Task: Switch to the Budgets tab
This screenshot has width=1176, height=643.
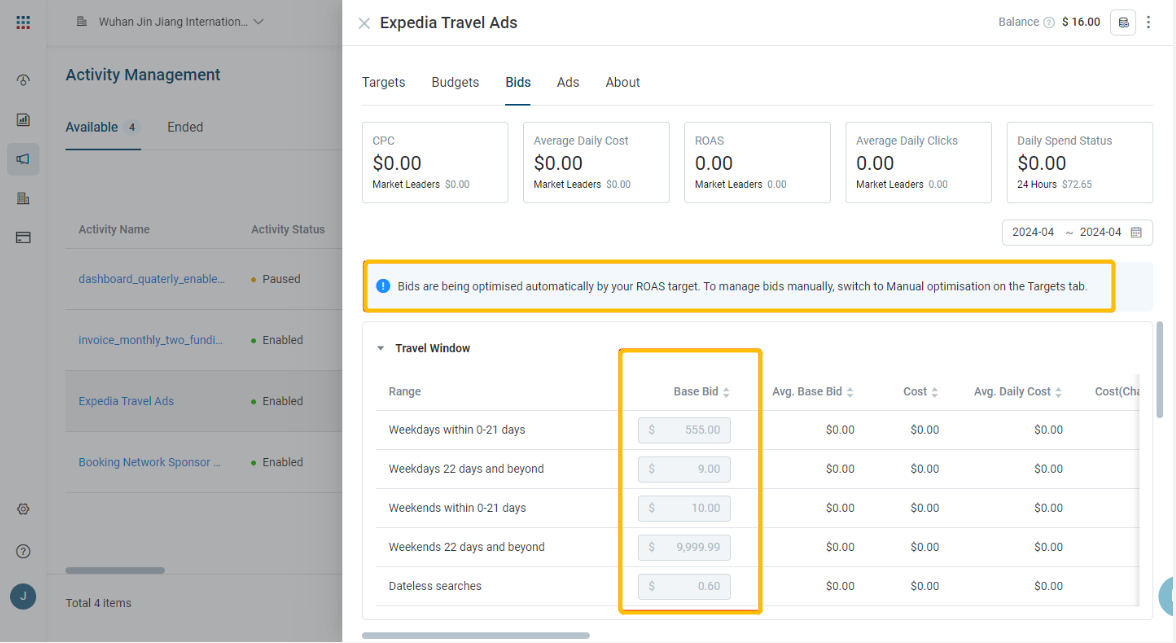Action: point(455,83)
